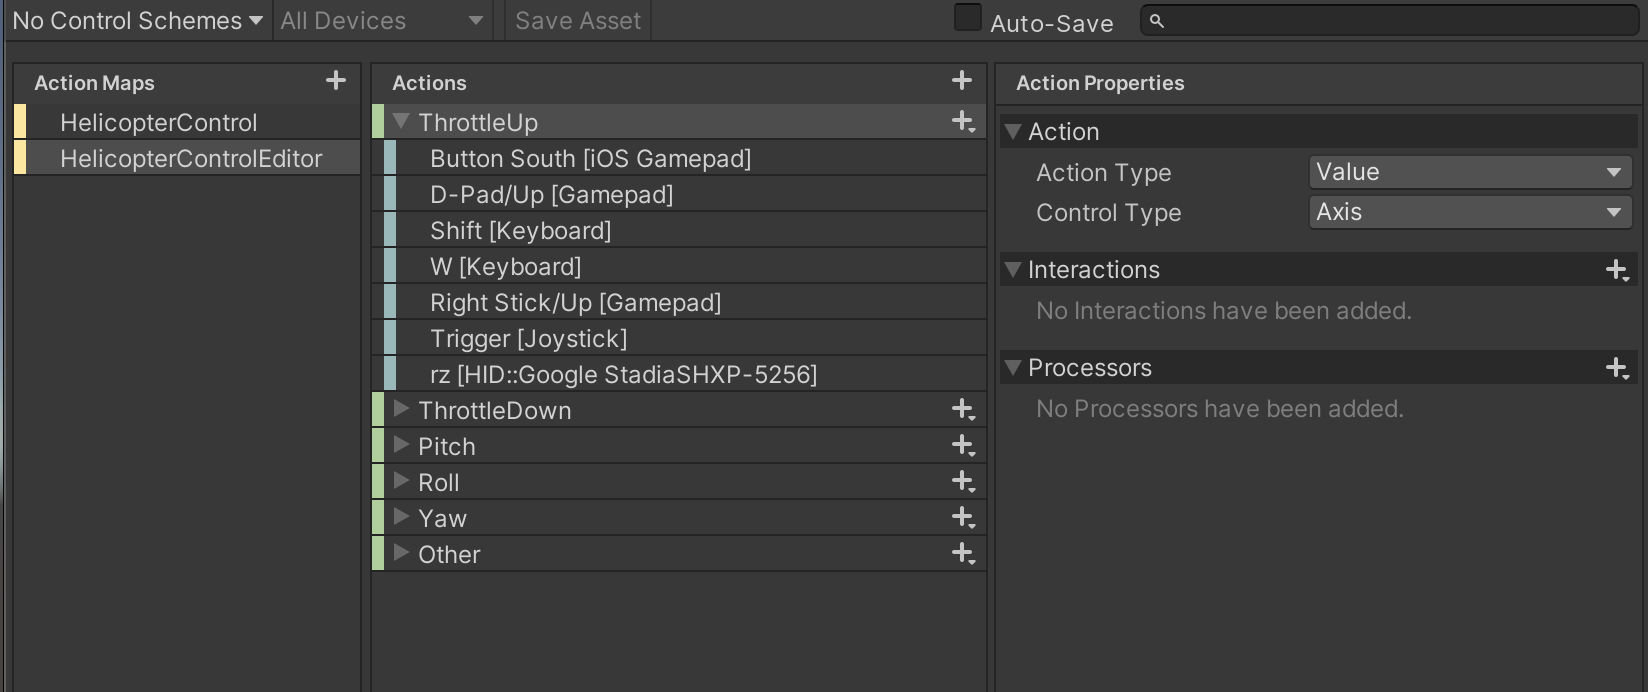Image resolution: width=1648 pixels, height=692 pixels.
Task: Collapse the Processors section
Action: coord(1013,368)
